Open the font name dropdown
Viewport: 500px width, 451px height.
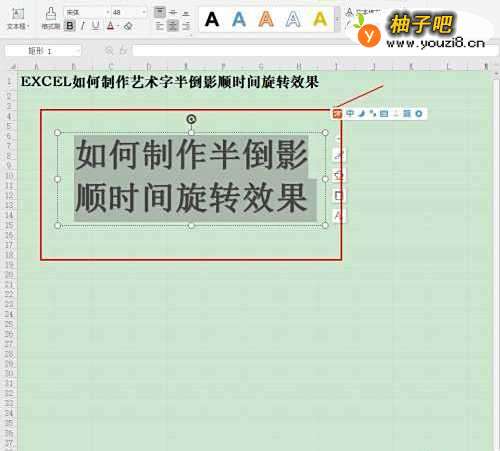coord(87,12)
